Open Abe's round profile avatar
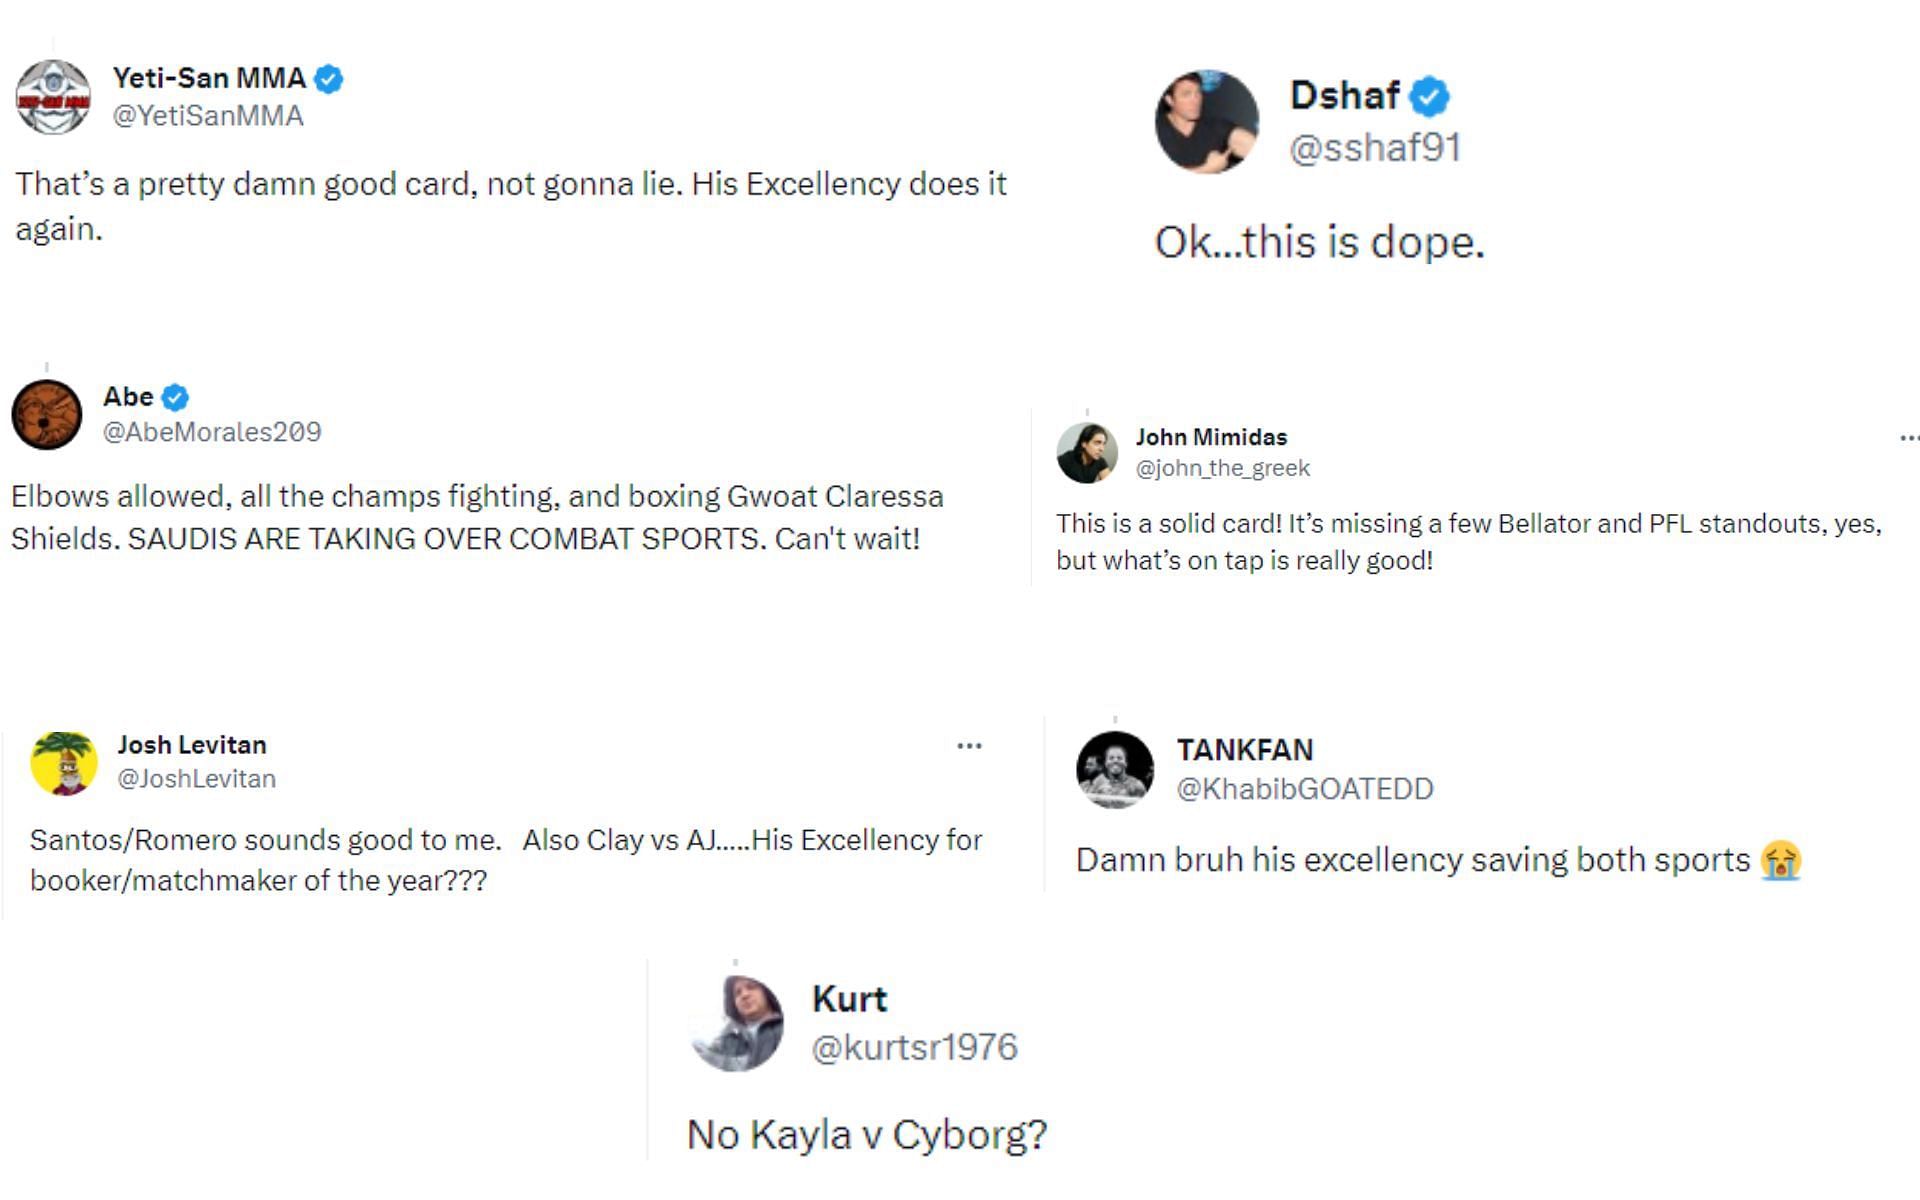Viewport: 1920px width, 1200px height. point(47,414)
